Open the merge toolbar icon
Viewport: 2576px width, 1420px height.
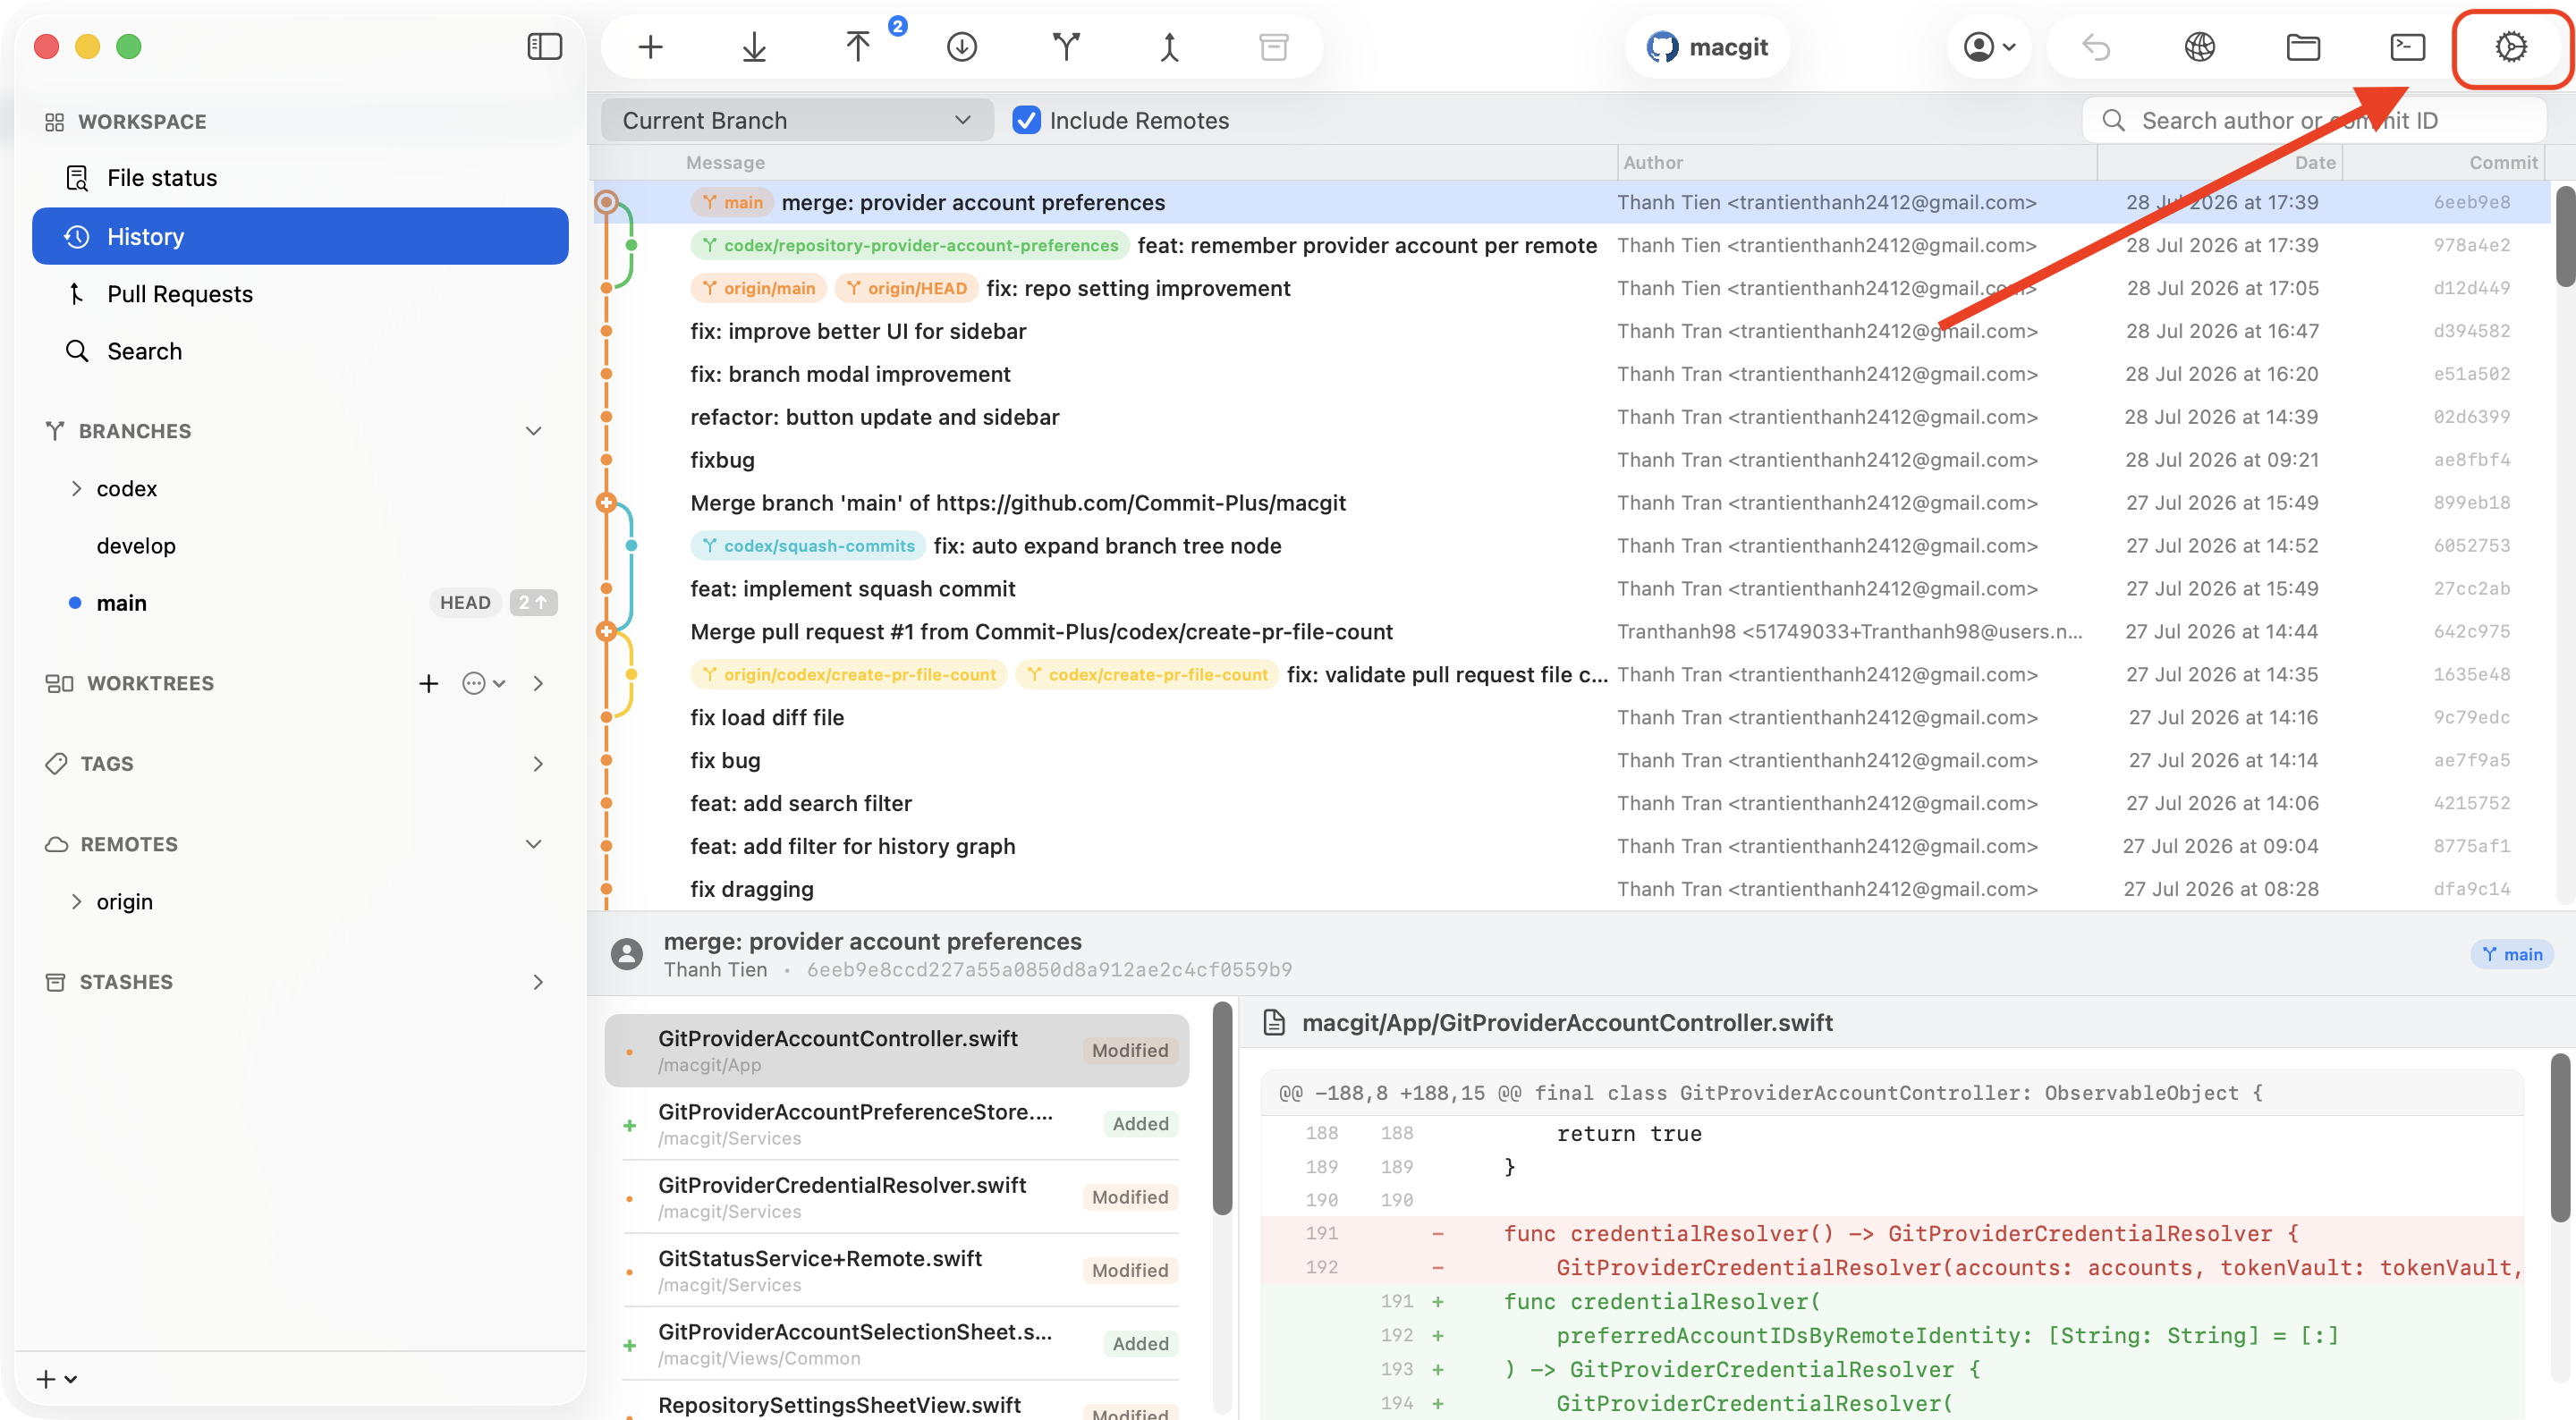(x=1169, y=46)
